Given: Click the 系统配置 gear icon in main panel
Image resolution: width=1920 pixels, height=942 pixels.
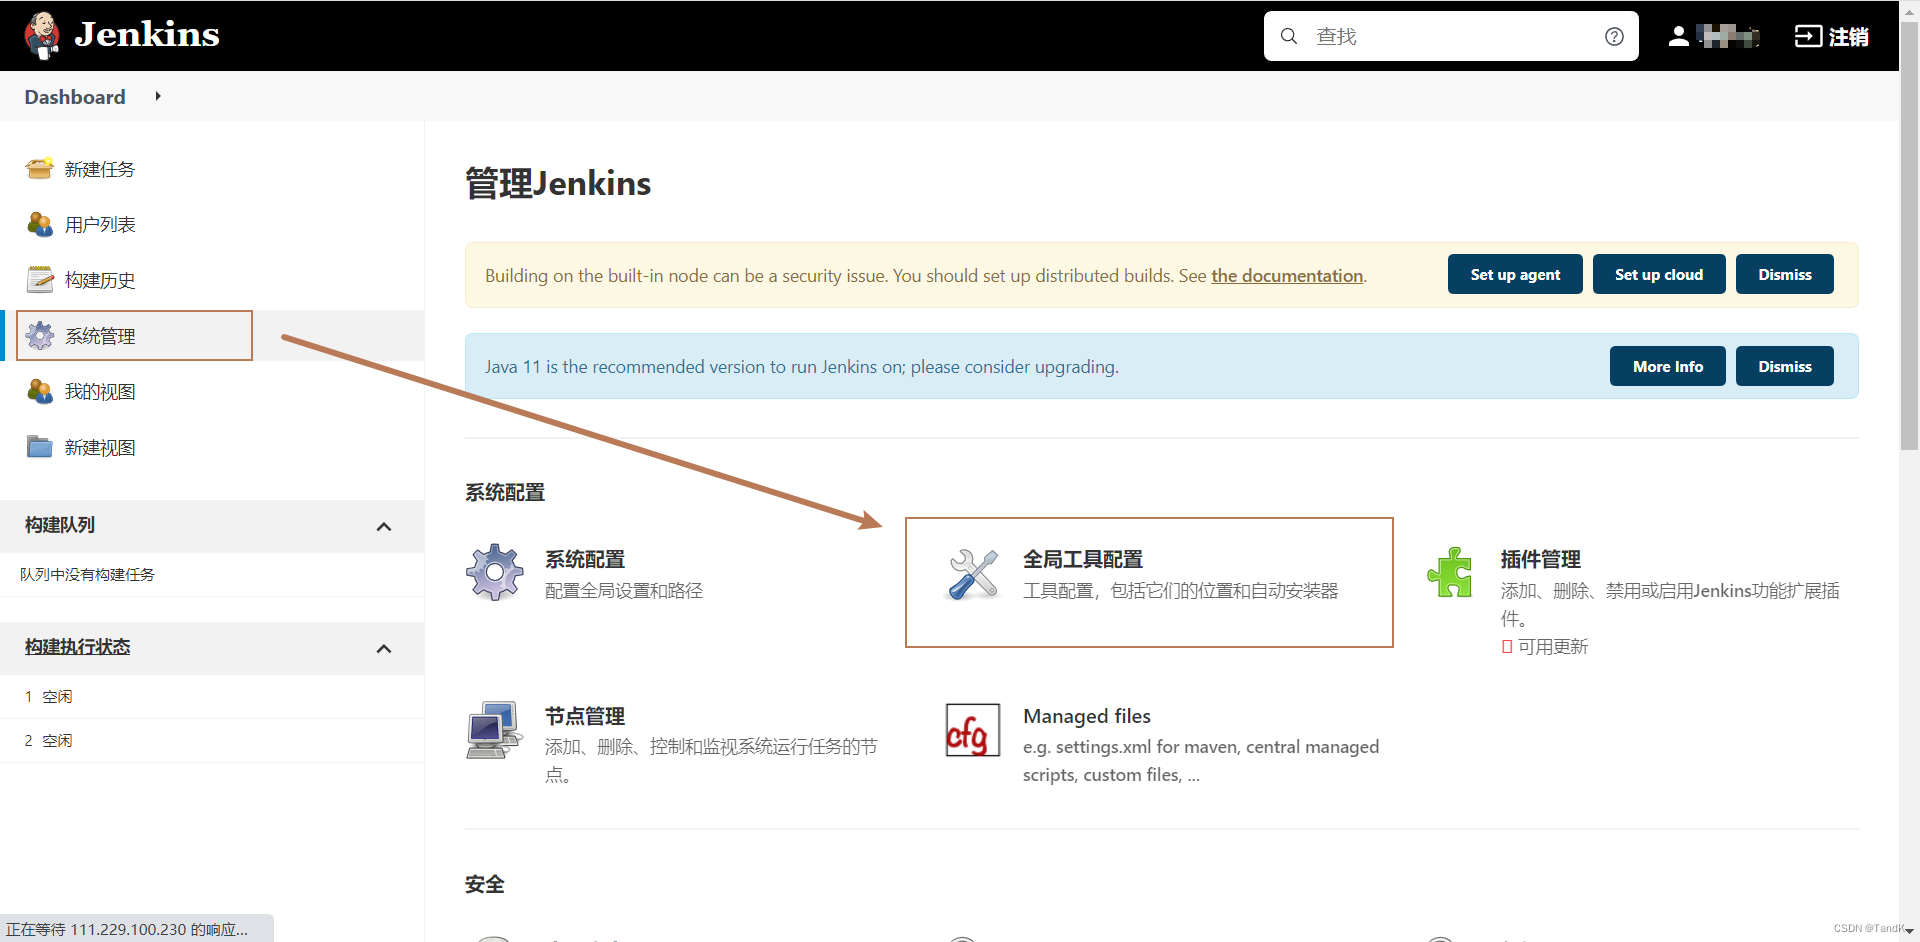Looking at the screenshot, I should click(x=494, y=572).
